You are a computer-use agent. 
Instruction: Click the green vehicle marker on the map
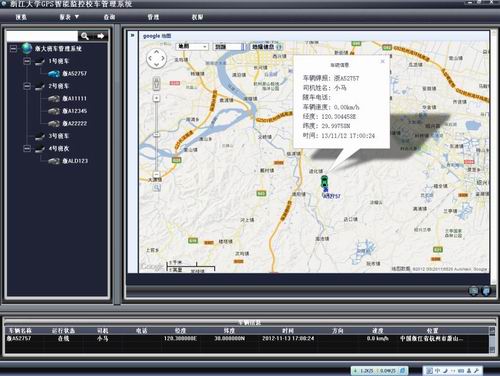click(324, 182)
